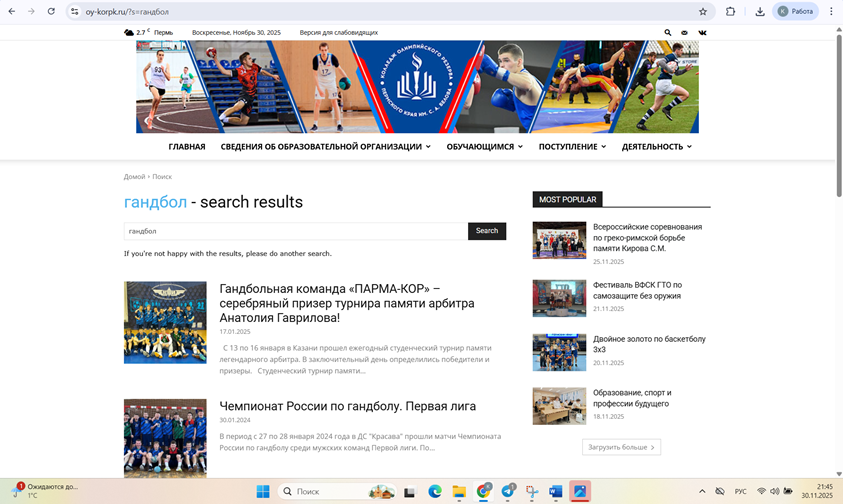Expand the Обучающимся dropdown menu
The height and width of the screenshot is (504, 843).
coord(484,147)
